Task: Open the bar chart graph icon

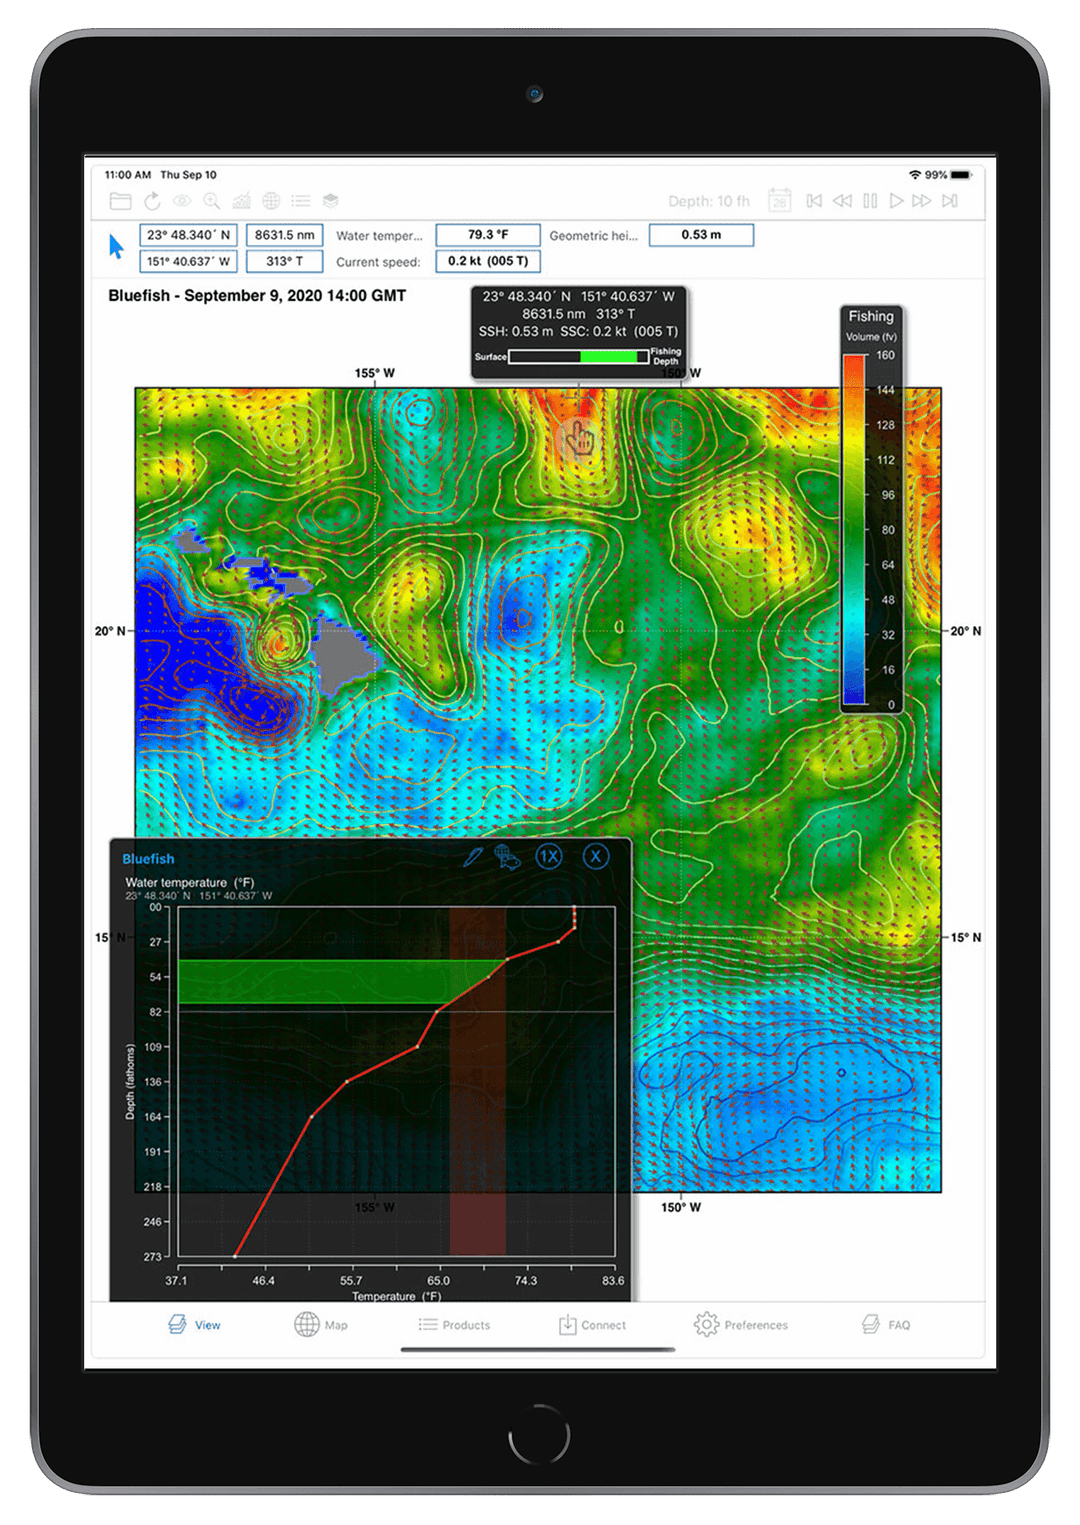Action: (242, 201)
